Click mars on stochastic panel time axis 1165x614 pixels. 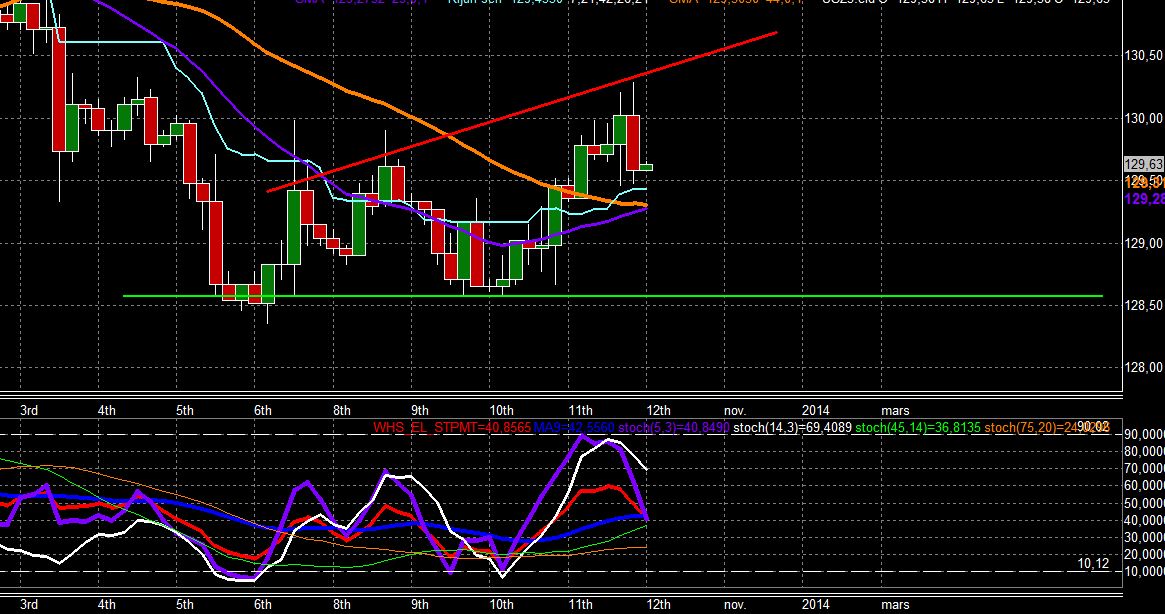[x=895, y=604]
